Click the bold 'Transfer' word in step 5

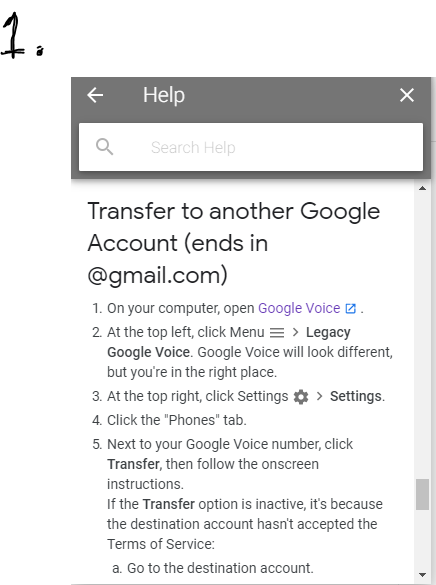pos(134,464)
